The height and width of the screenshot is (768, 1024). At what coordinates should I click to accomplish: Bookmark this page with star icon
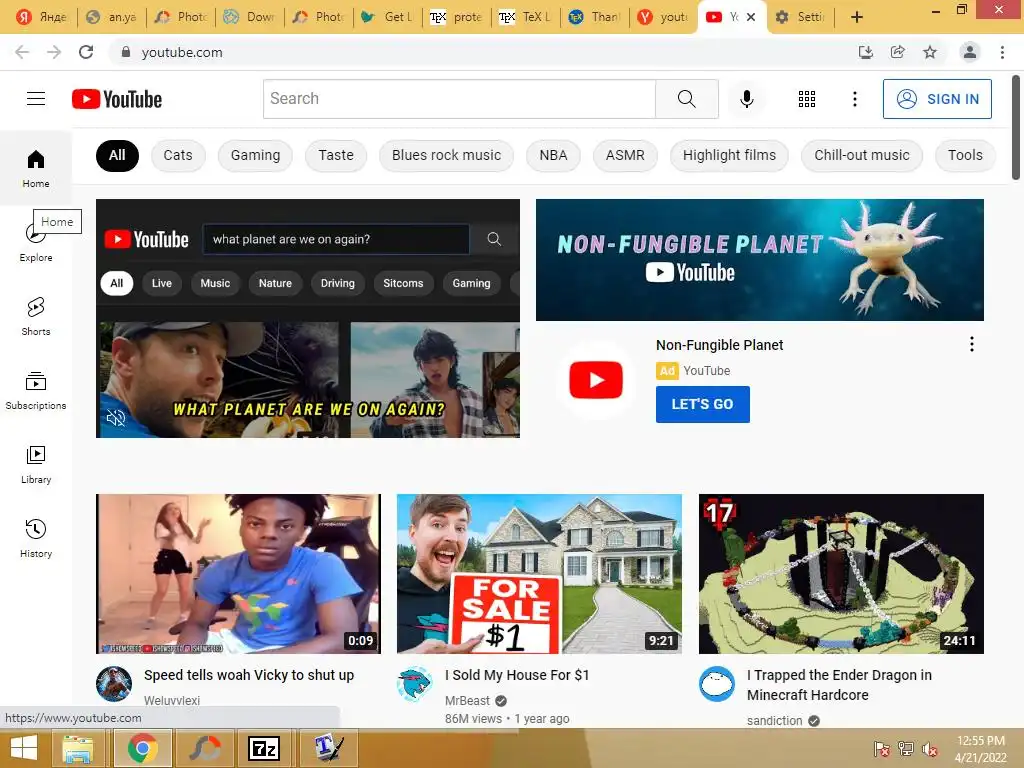(x=930, y=52)
